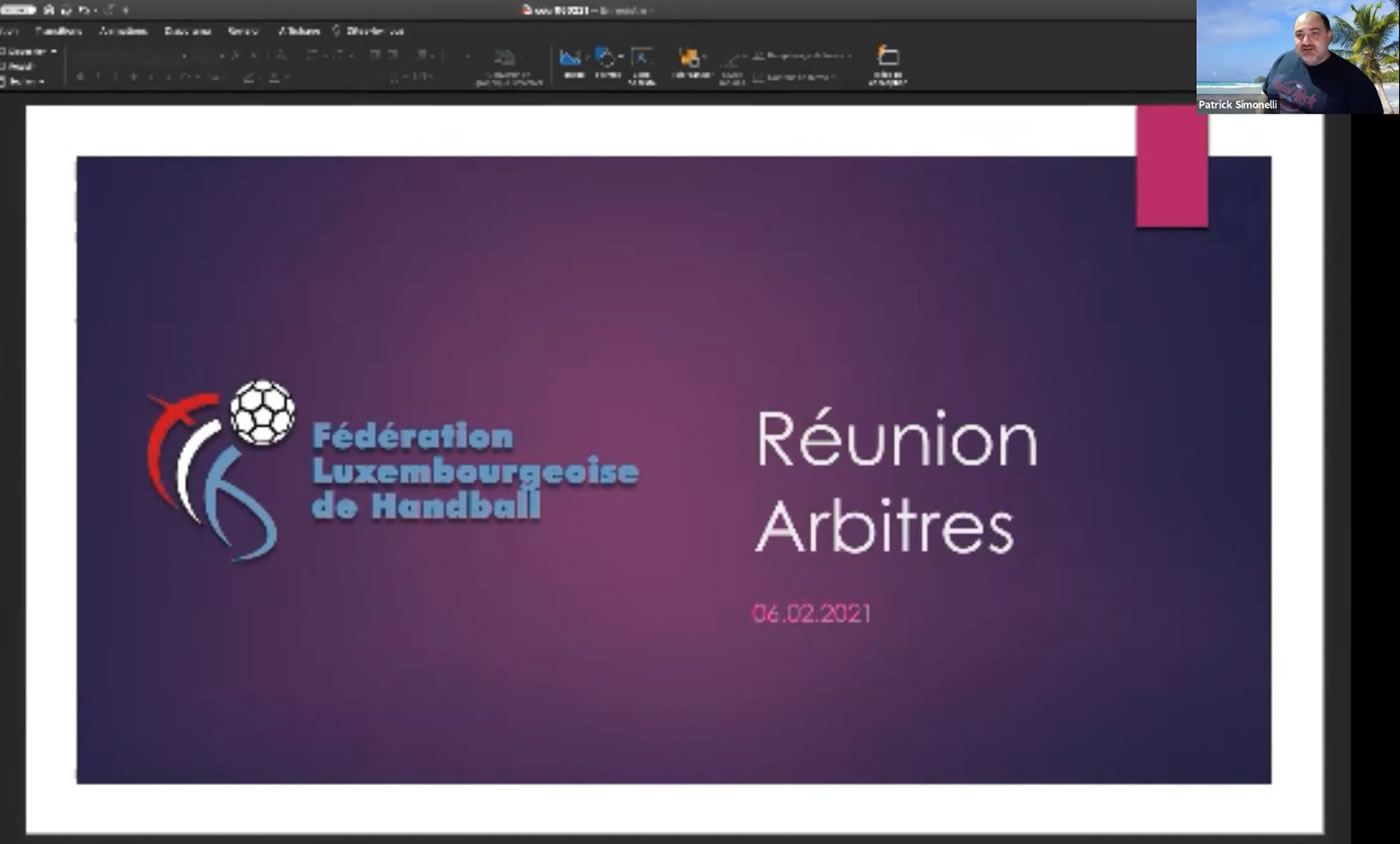Insert a text box with Zone de texte
Viewport: 1400px width, 844px height.
(x=642, y=62)
